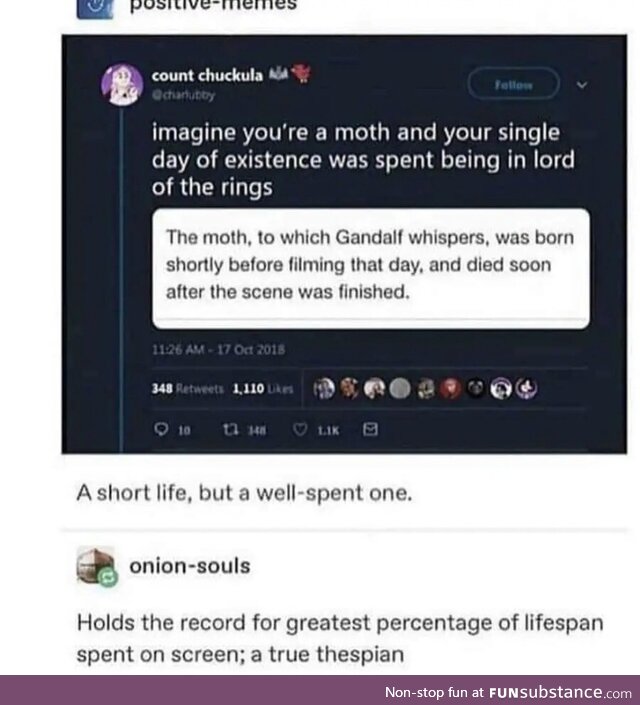
Task: Open the count chuckula display name
Action: coord(207,76)
